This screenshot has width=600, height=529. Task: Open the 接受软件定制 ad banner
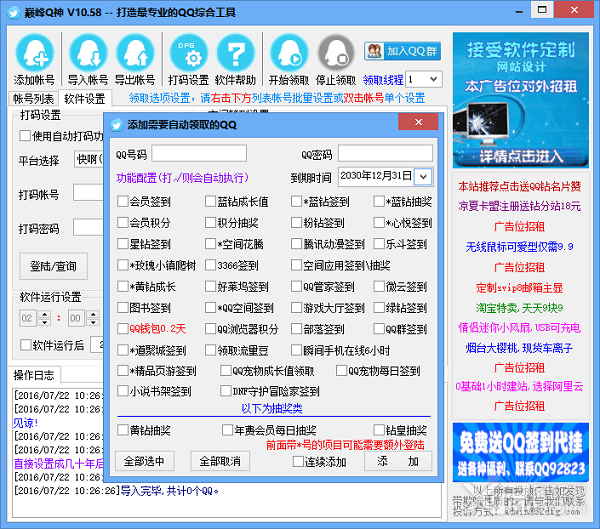tap(520, 100)
